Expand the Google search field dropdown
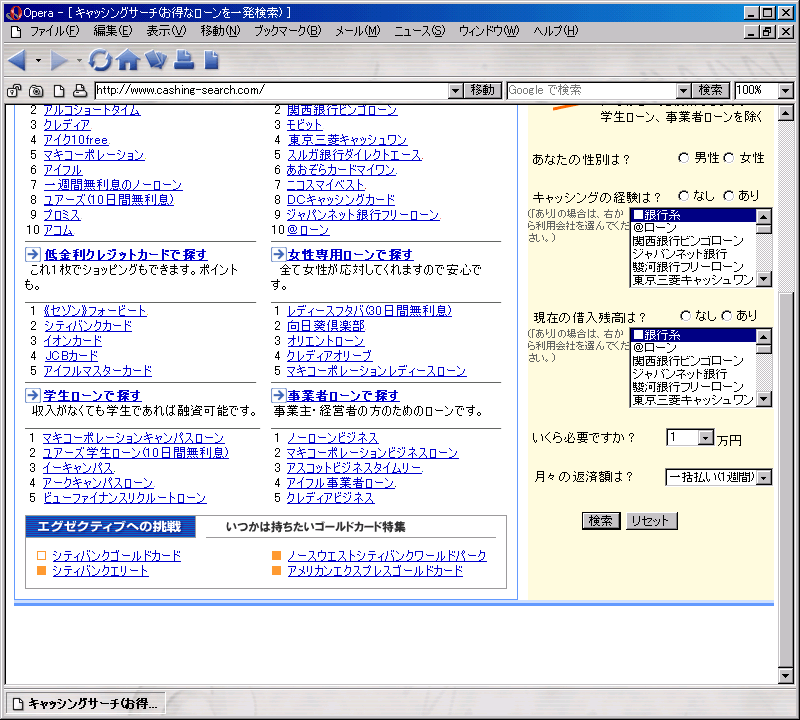The height and width of the screenshot is (720, 800). point(684,91)
